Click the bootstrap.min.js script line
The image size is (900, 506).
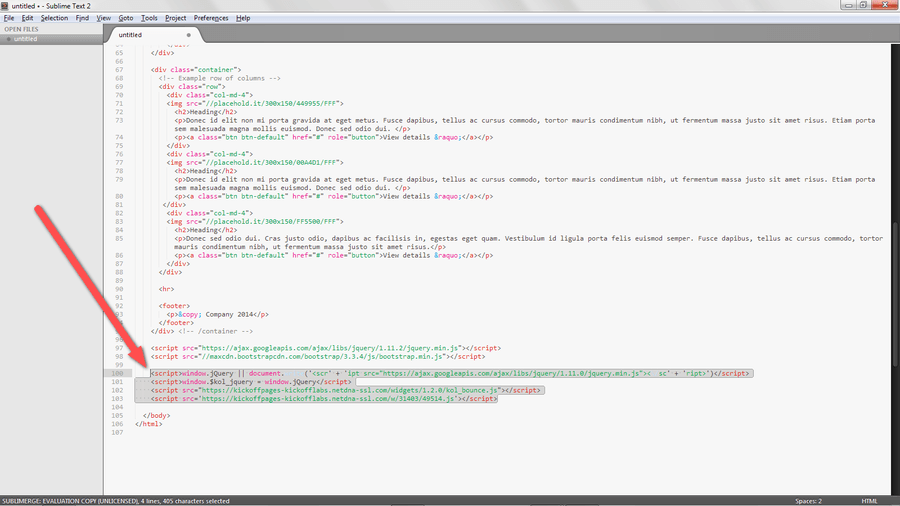318,356
